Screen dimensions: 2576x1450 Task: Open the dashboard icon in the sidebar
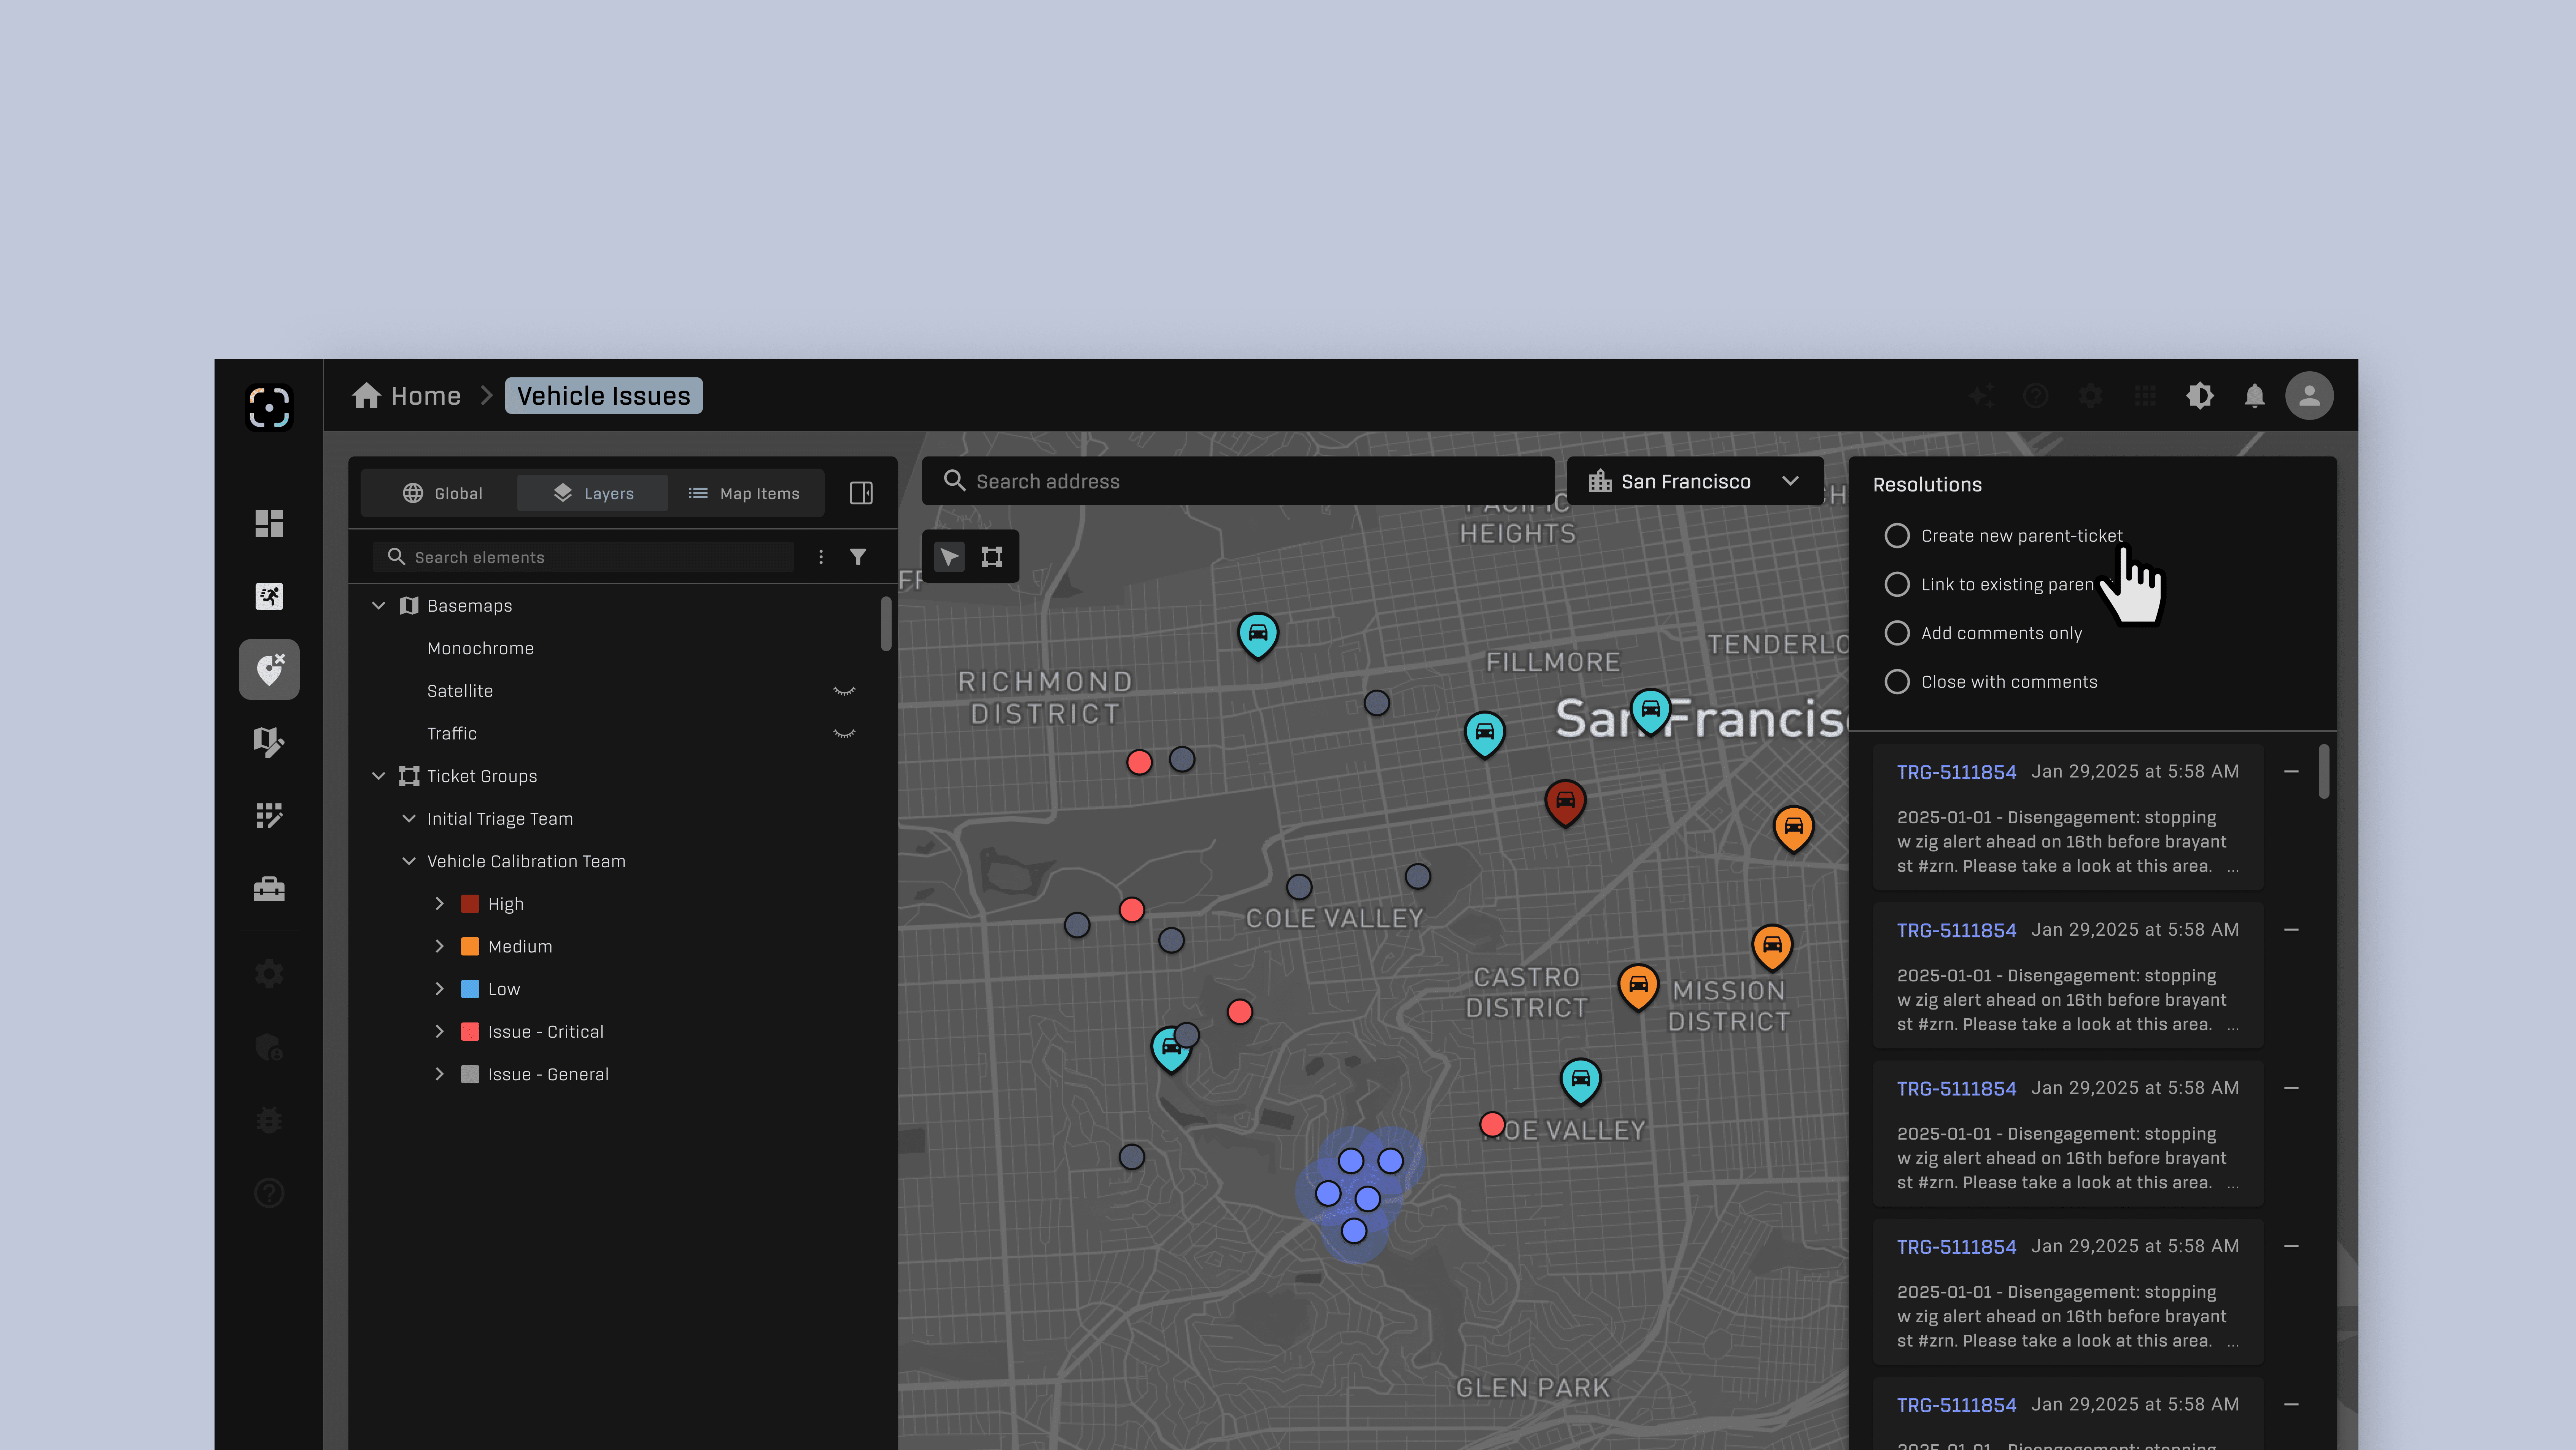269,523
